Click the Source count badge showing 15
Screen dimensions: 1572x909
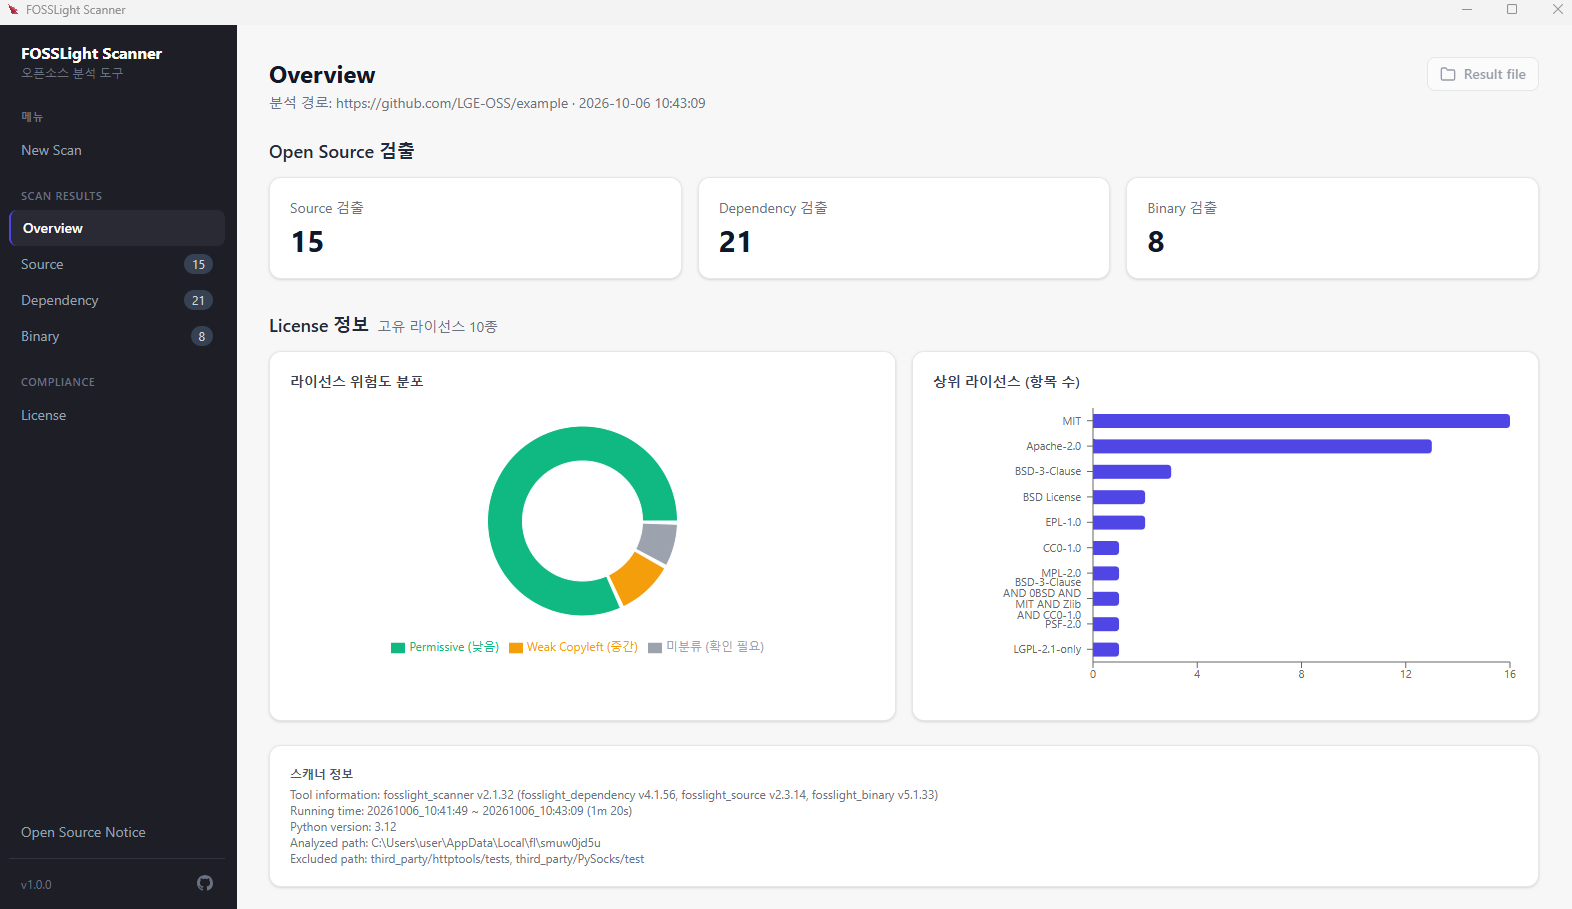click(198, 264)
